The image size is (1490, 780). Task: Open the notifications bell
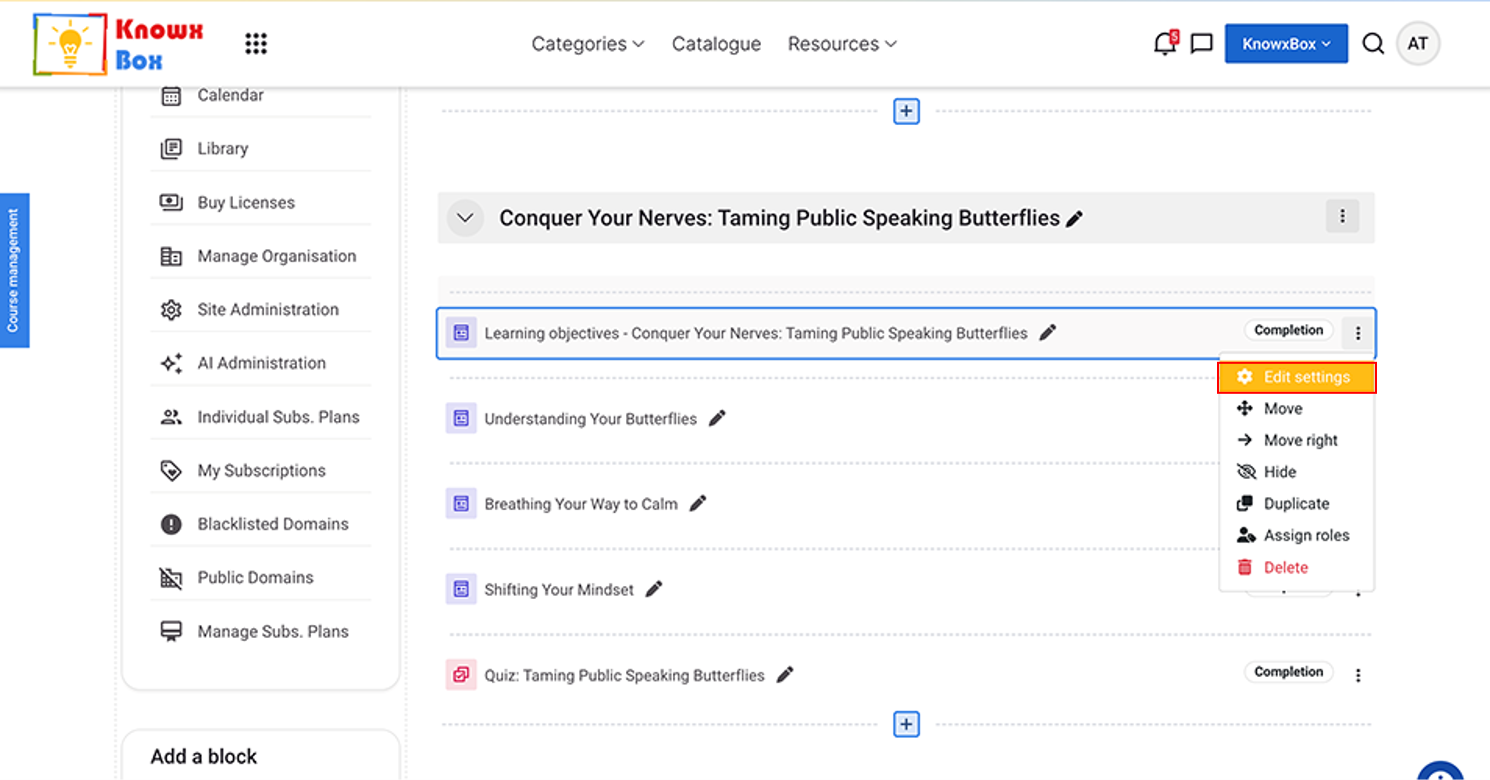click(1165, 43)
